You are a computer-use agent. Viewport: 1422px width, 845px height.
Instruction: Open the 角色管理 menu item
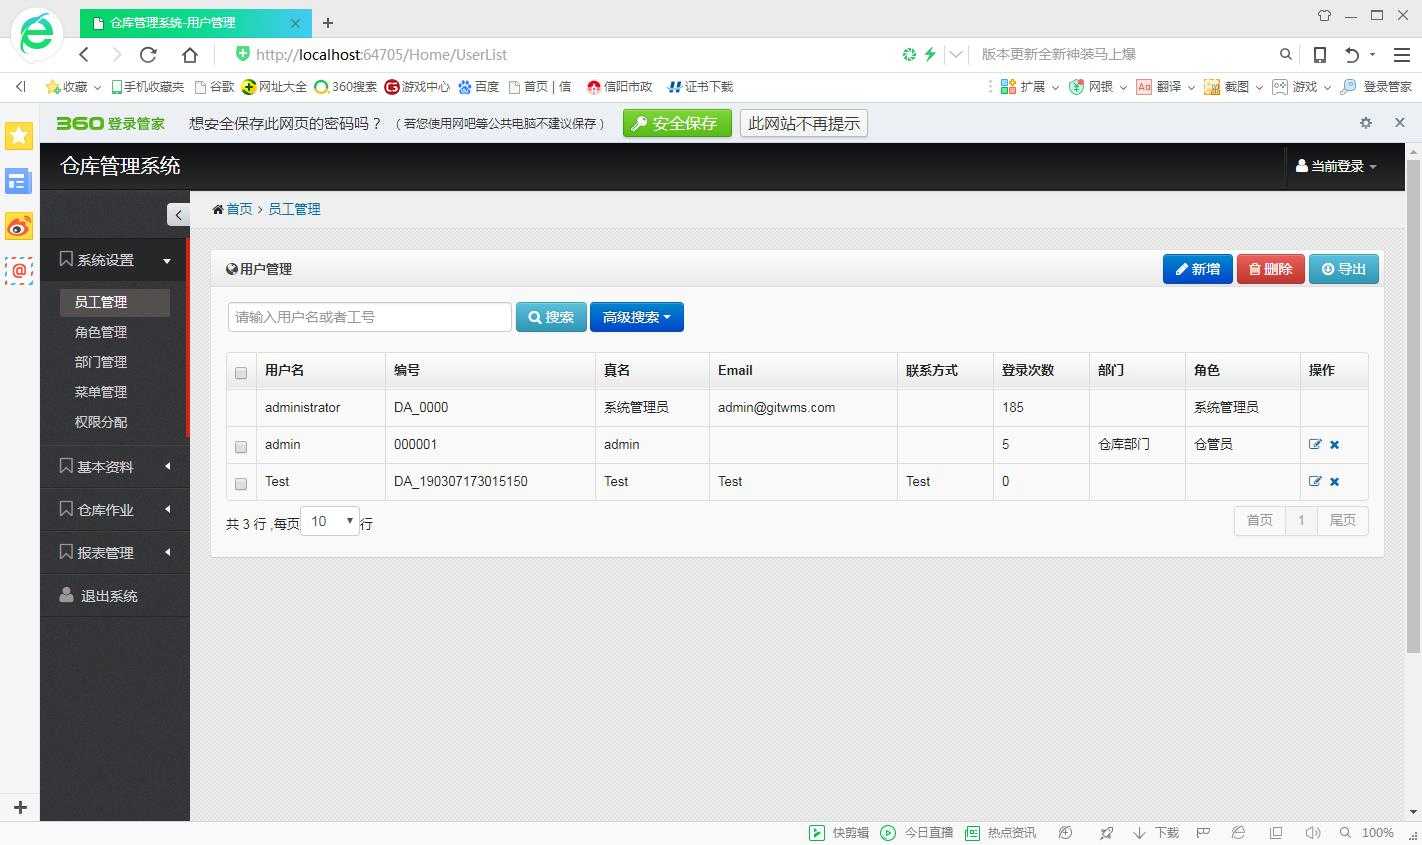coord(101,332)
